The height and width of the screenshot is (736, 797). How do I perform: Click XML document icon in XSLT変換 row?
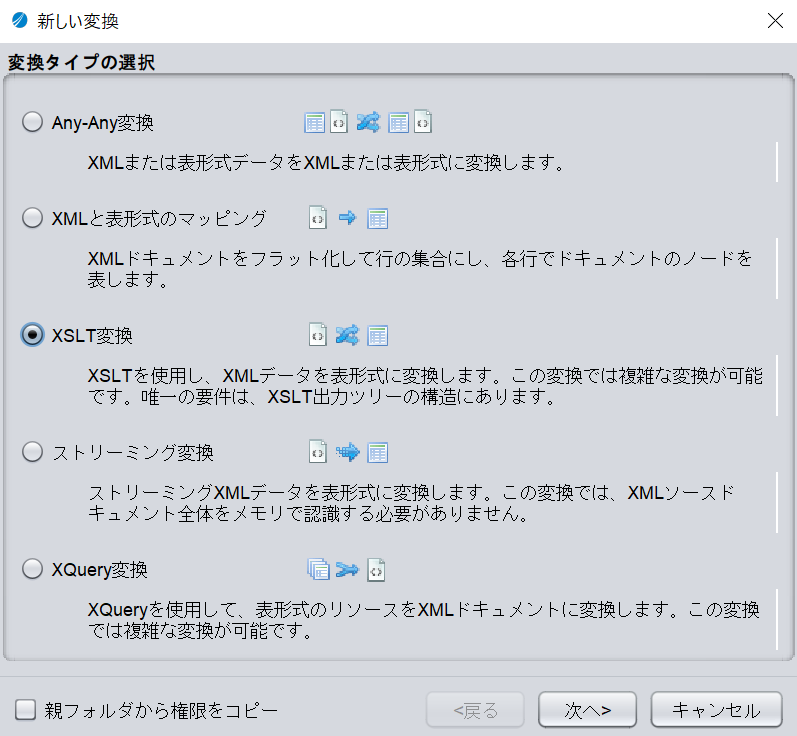click(318, 335)
